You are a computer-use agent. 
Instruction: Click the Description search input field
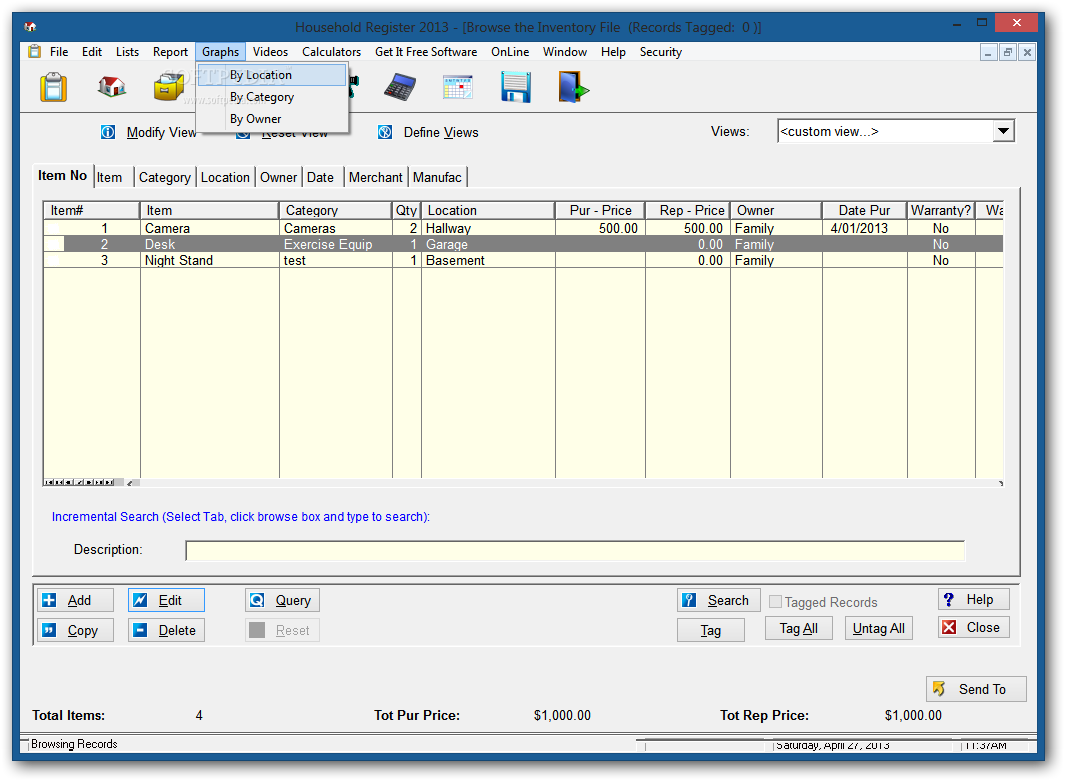click(x=575, y=550)
